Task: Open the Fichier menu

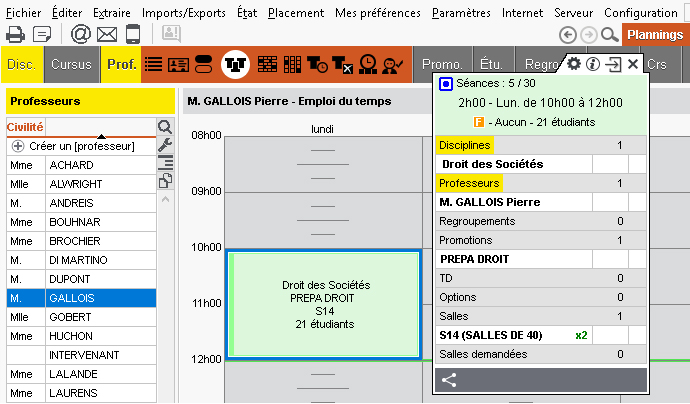Action: (x=24, y=13)
